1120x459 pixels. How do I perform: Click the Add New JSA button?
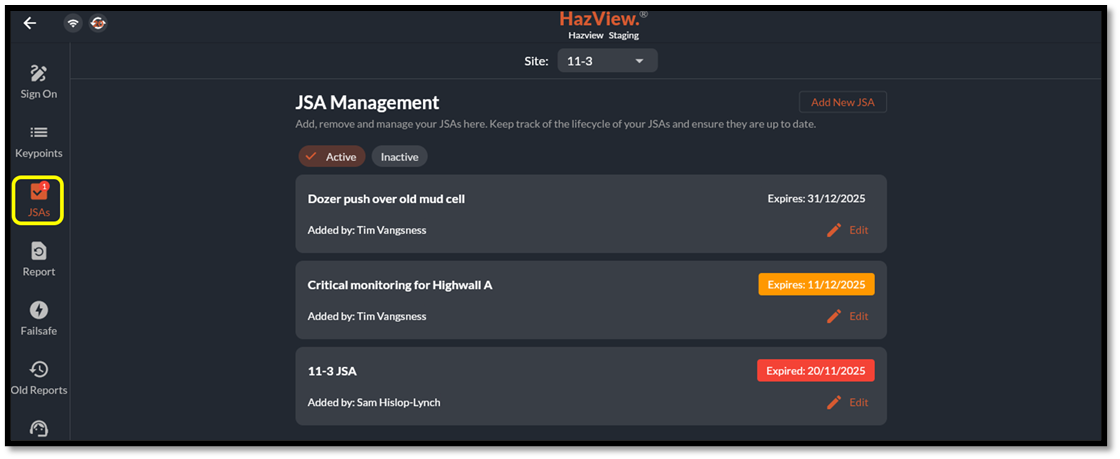coord(842,102)
